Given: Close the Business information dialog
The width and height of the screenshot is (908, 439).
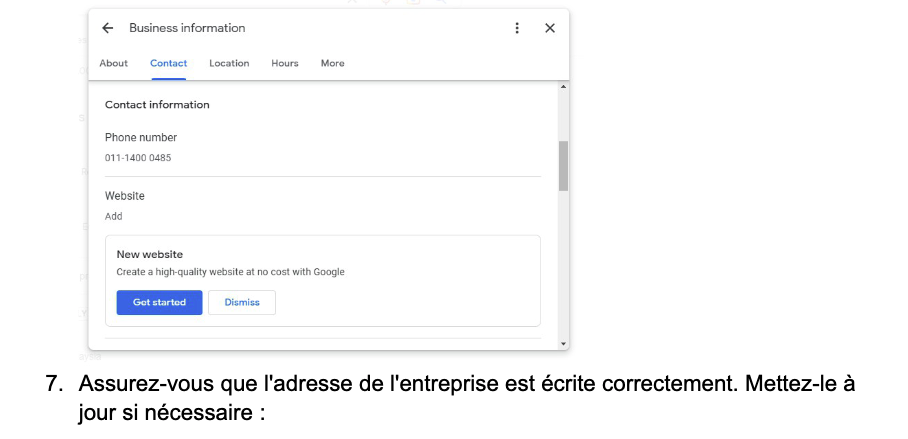Looking at the screenshot, I should click(549, 28).
